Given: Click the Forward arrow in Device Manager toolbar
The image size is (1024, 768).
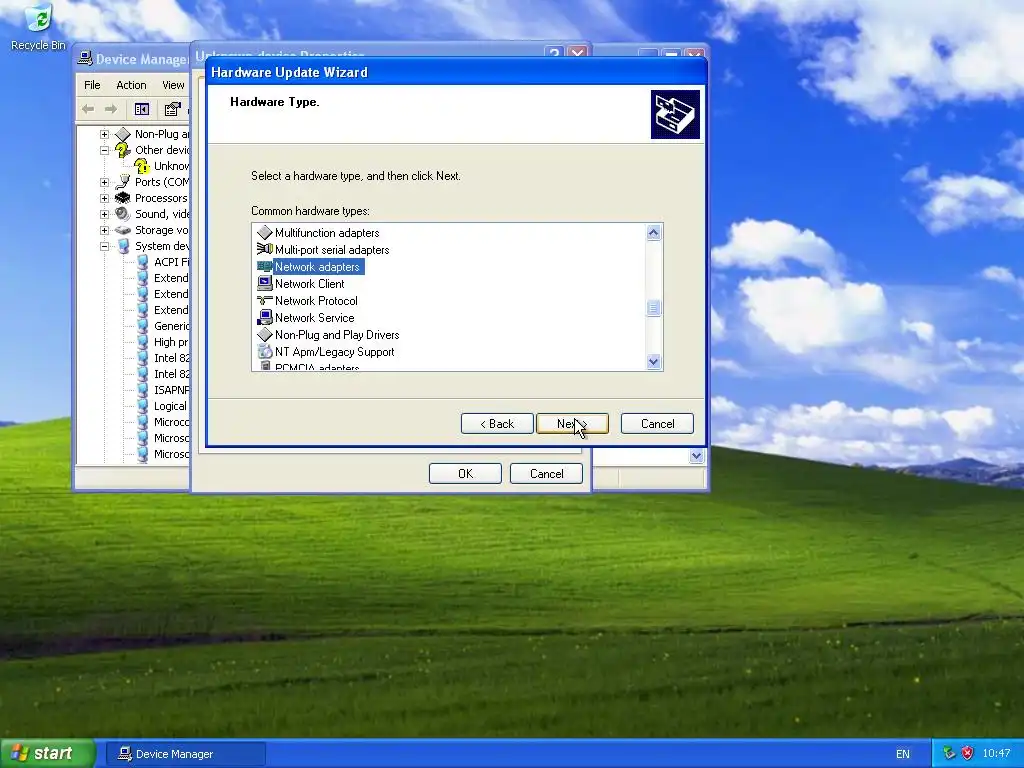Looking at the screenshot, I should (111, 109).
